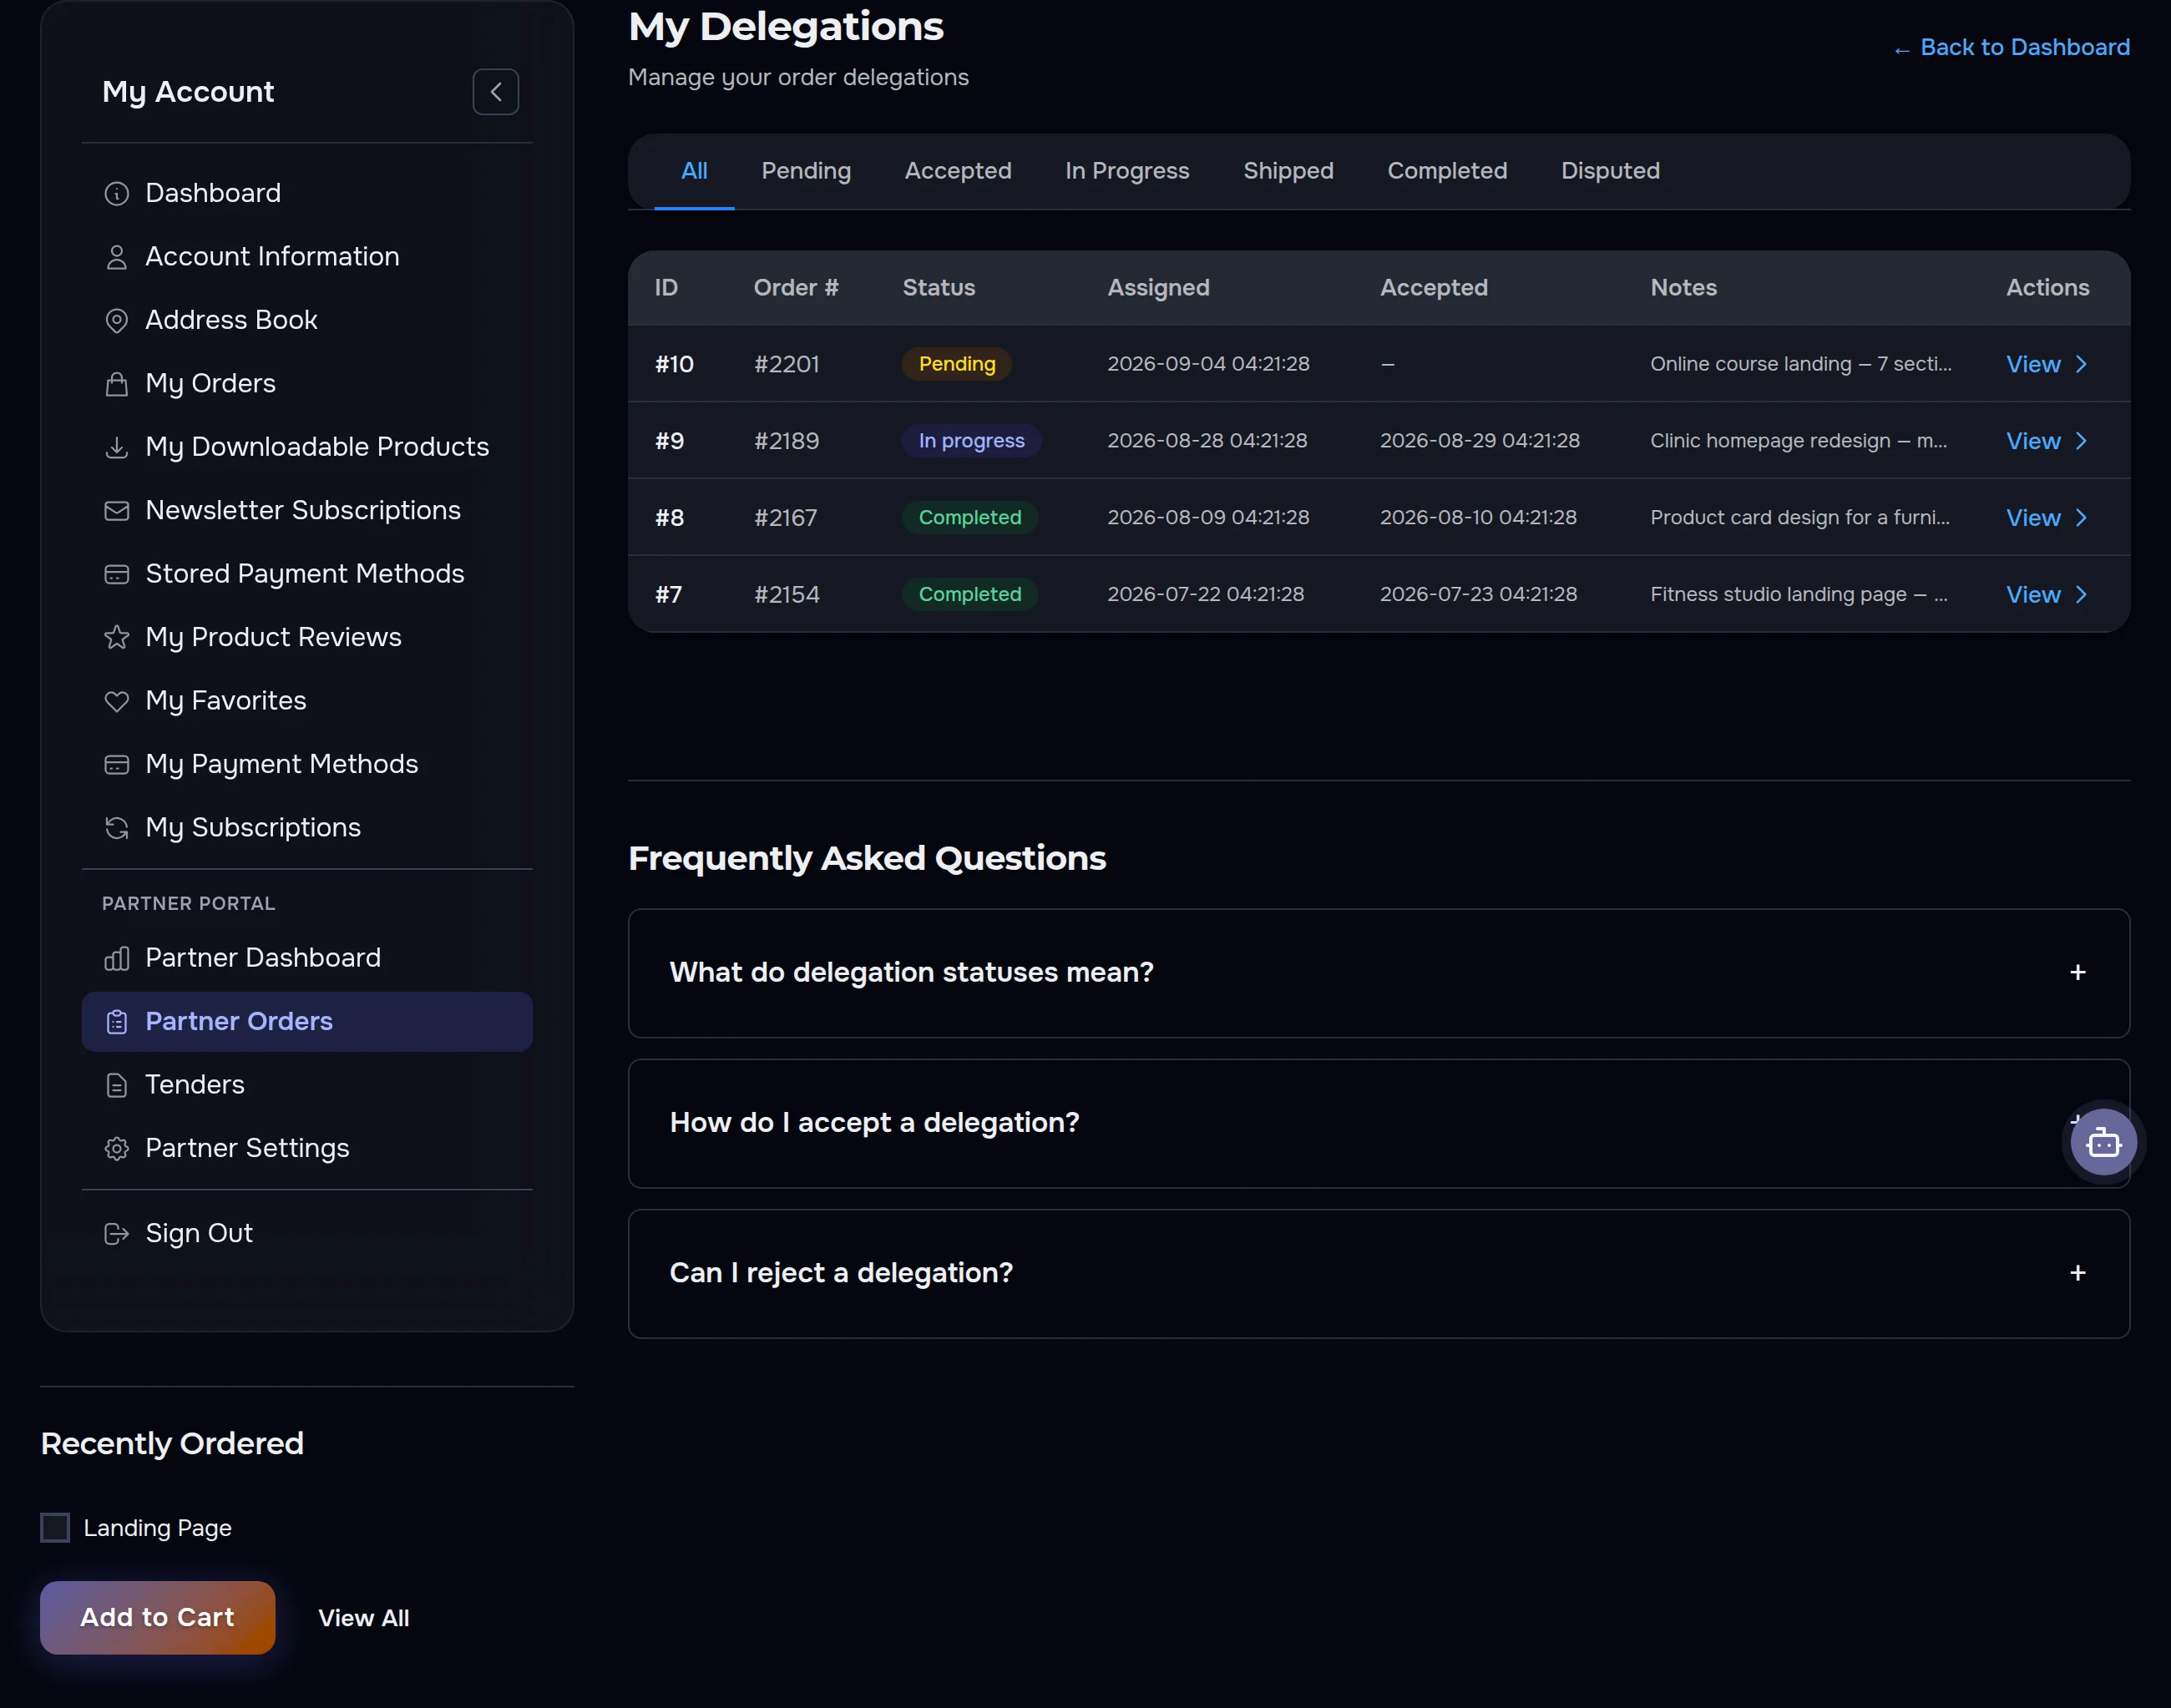Viewport: 2171px width, 1708px height.
Task: Click the Partner Orders clipboard icon
Action: click(x=117, y=1022)
